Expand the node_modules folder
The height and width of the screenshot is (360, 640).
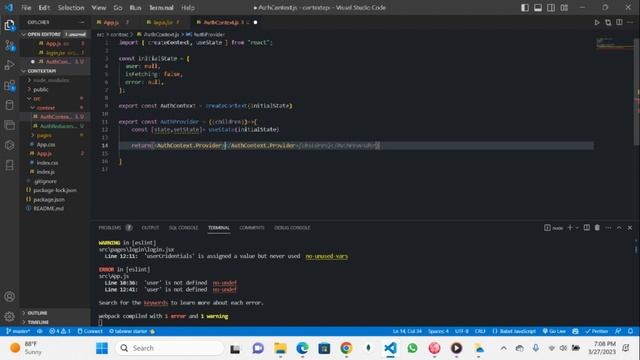click(51, 80)
